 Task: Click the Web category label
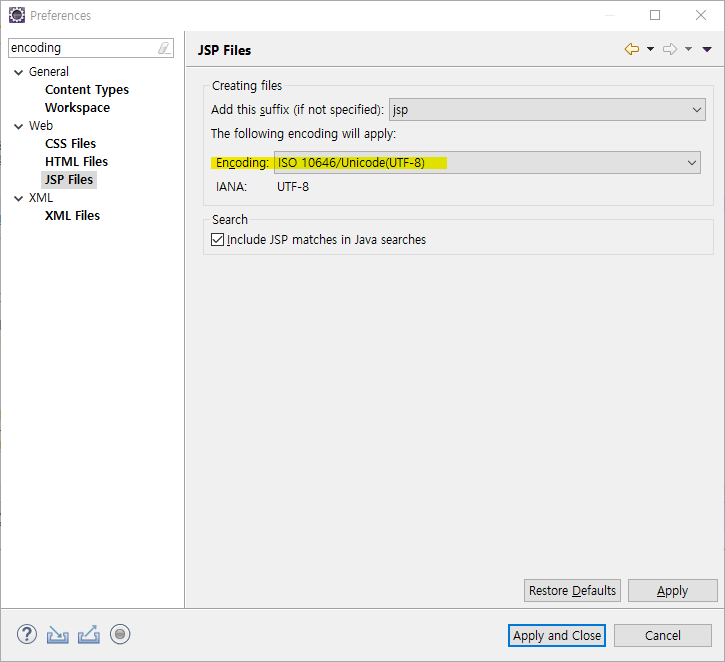coord(41,126)
